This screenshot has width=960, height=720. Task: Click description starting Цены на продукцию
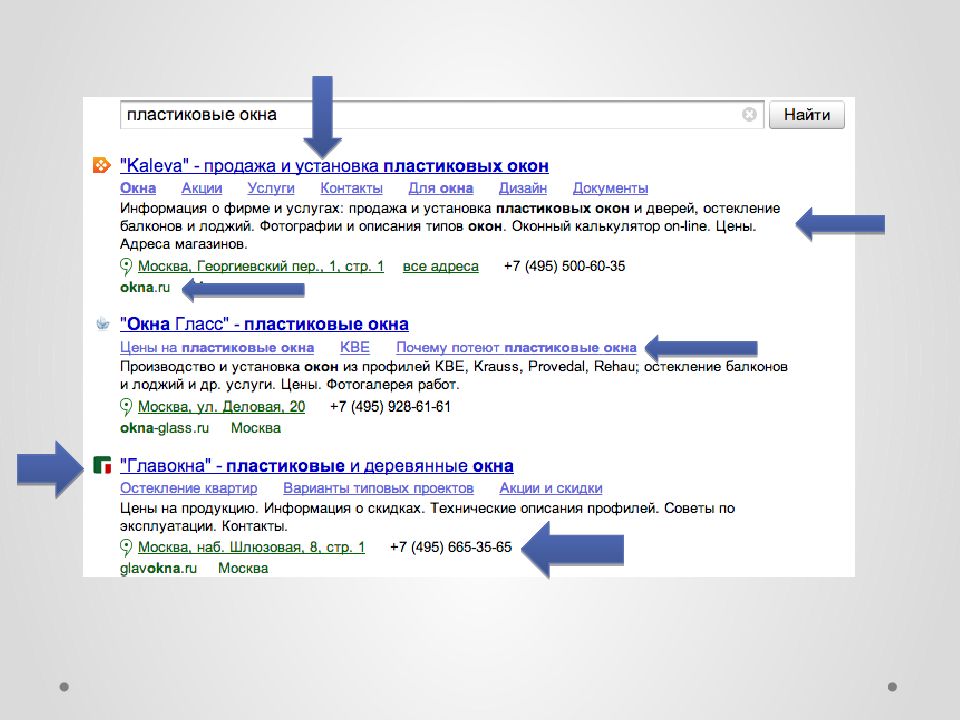(427, 517)
